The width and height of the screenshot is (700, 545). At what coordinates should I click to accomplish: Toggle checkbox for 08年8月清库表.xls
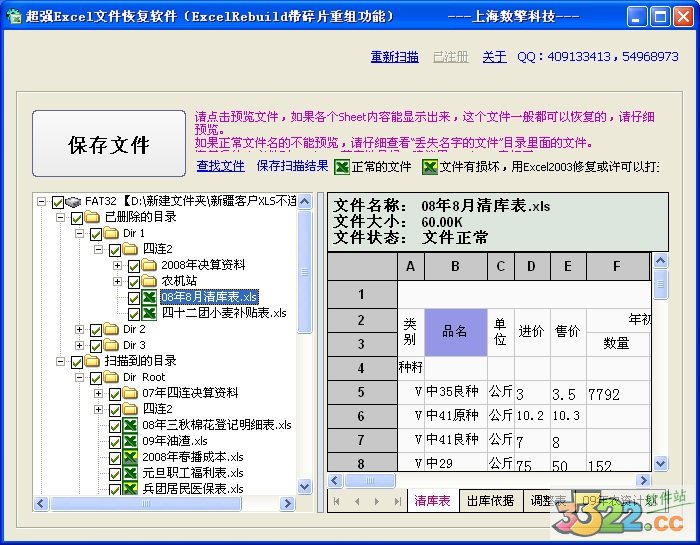pyautogui.click(x=134, y=298)
